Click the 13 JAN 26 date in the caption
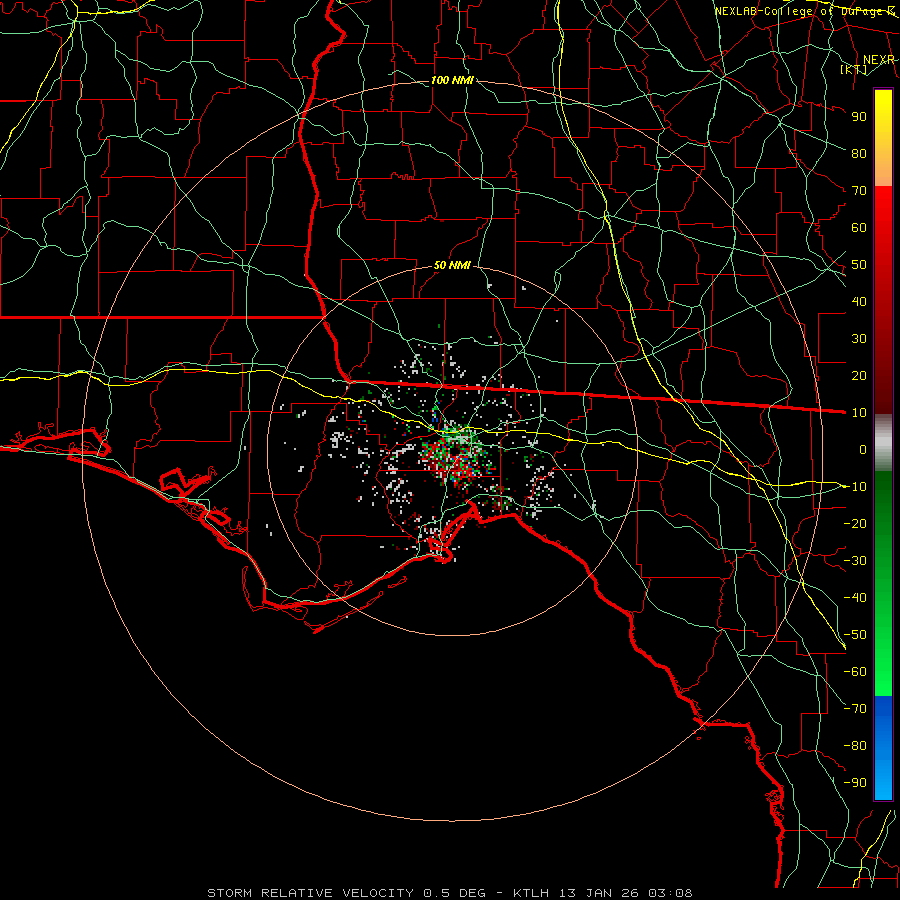 click(599, 893)
